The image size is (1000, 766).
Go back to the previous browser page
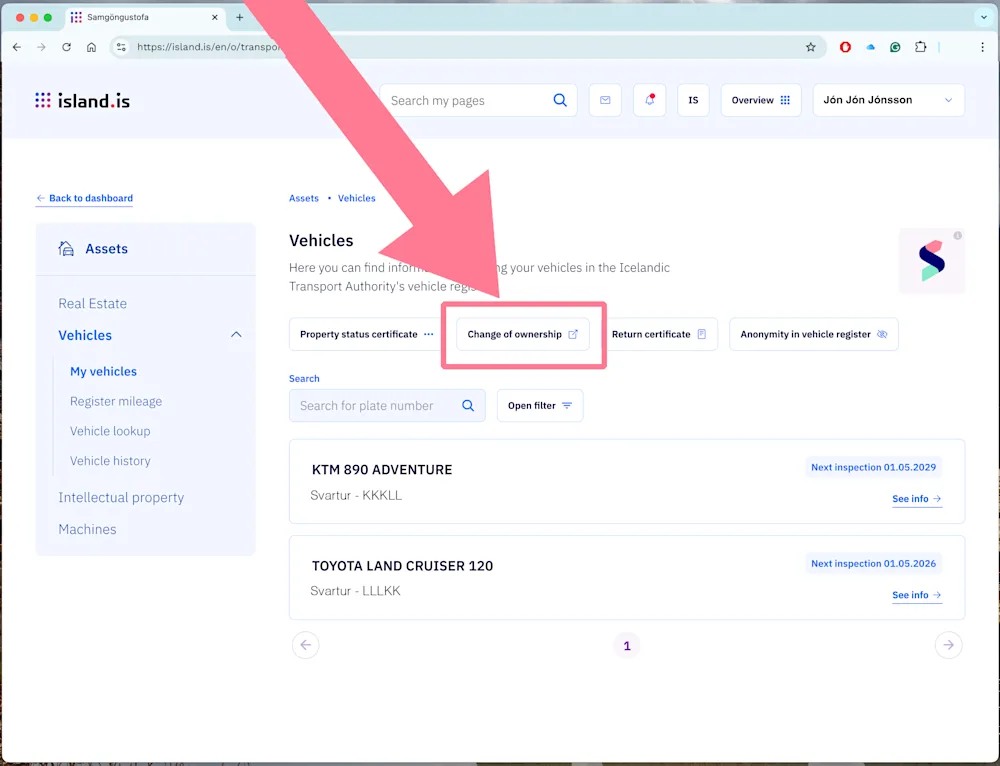coord(17,47)
